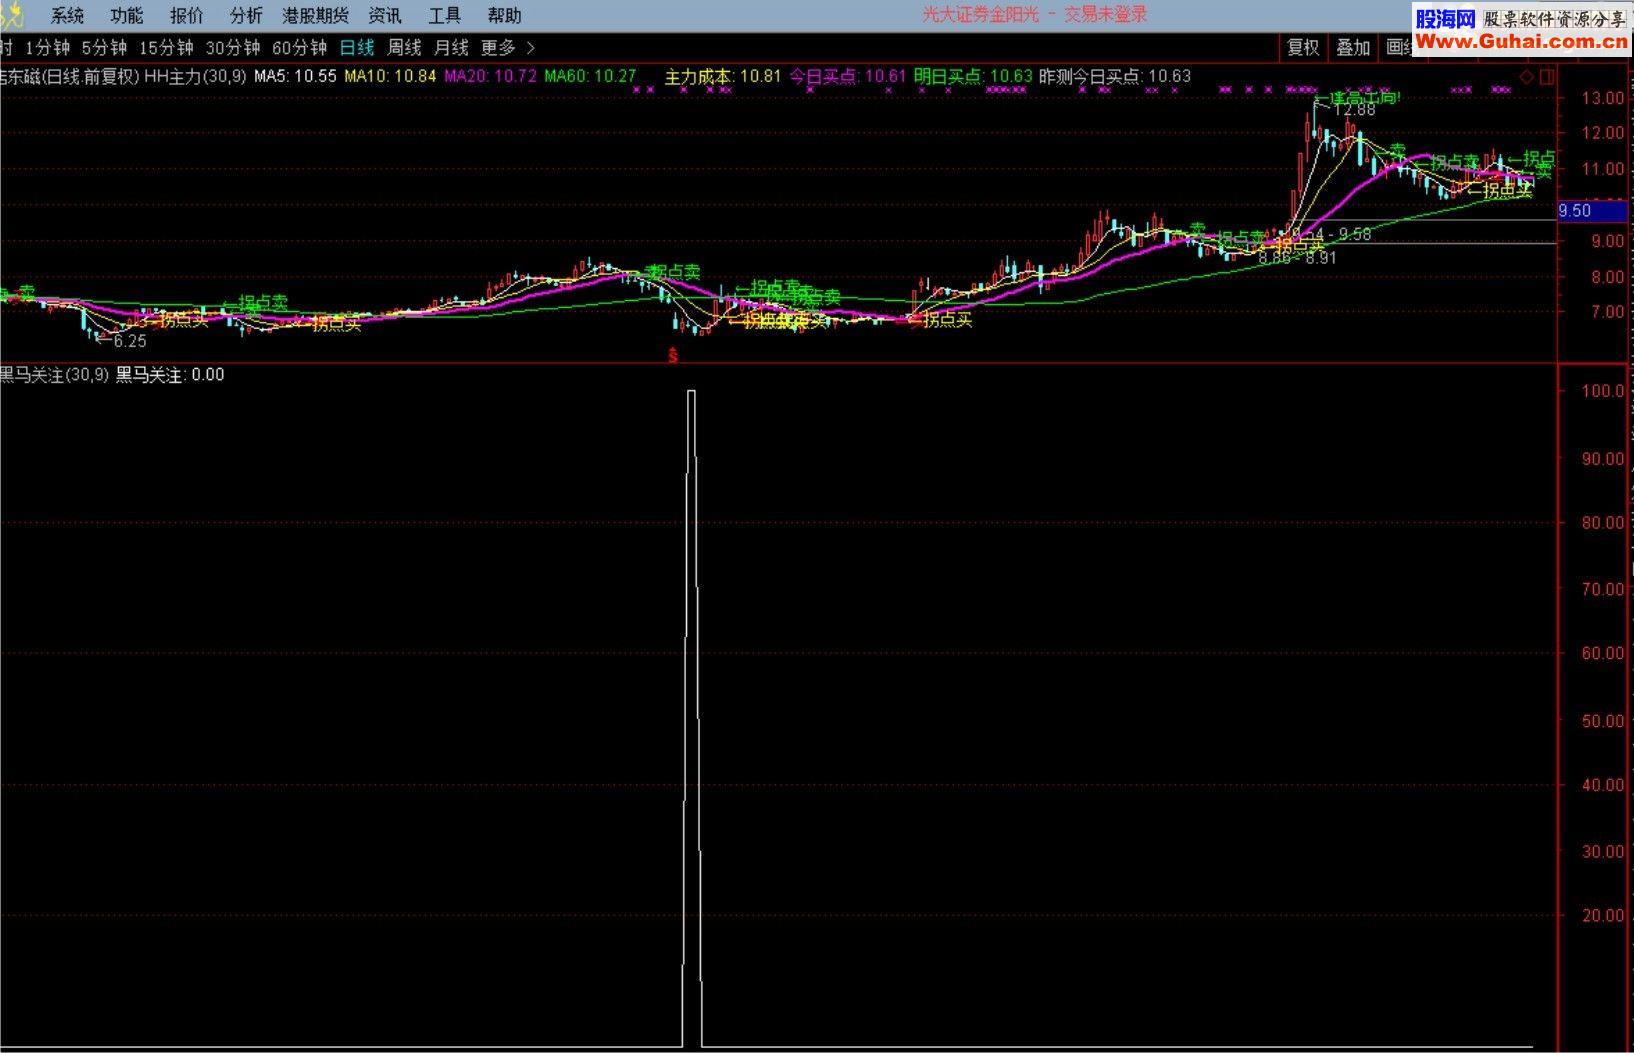Image resolution: width=1634 pixels, height=1053 pixels.
Task: Click the 今日买点: 10.61 readout
Action: coord(848,76)
